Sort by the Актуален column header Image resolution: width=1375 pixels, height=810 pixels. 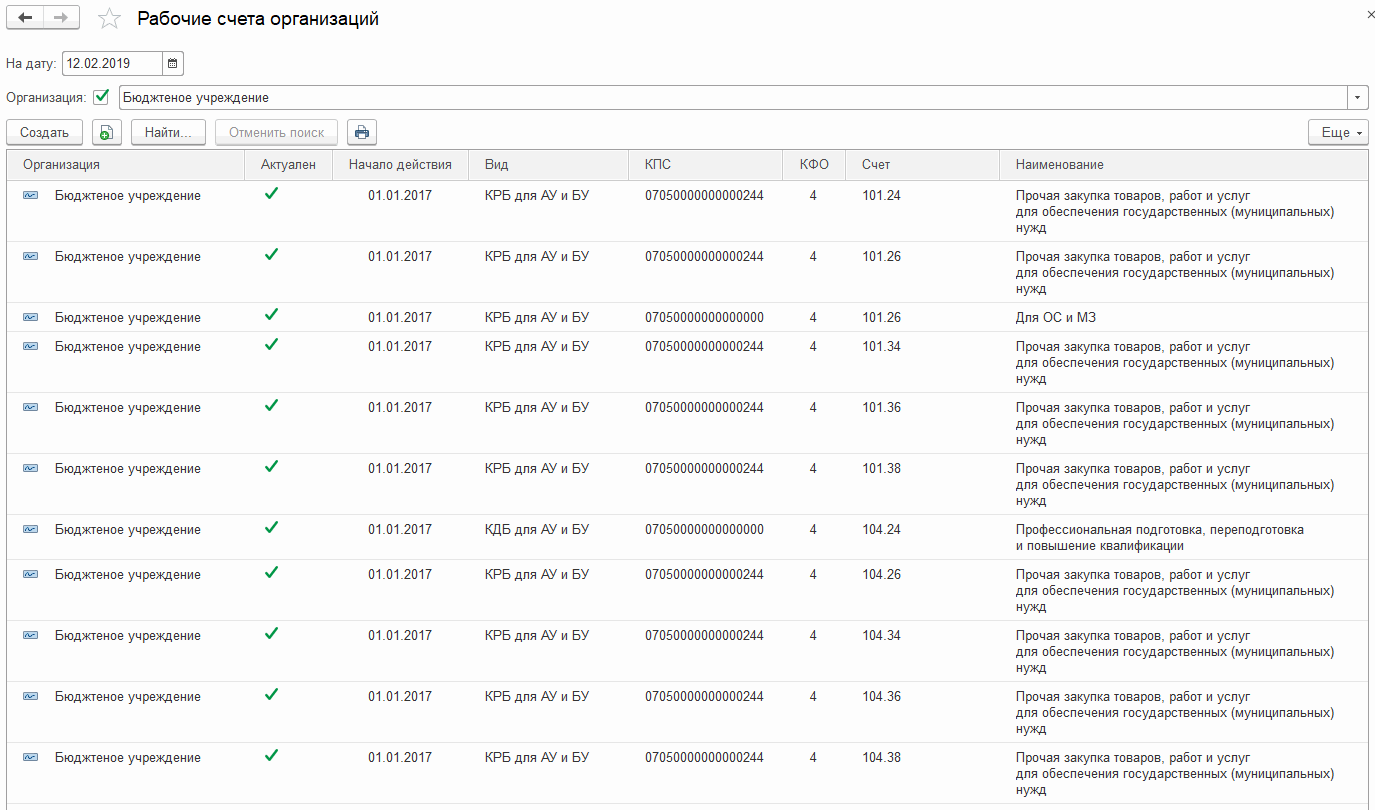click(288, 165)
